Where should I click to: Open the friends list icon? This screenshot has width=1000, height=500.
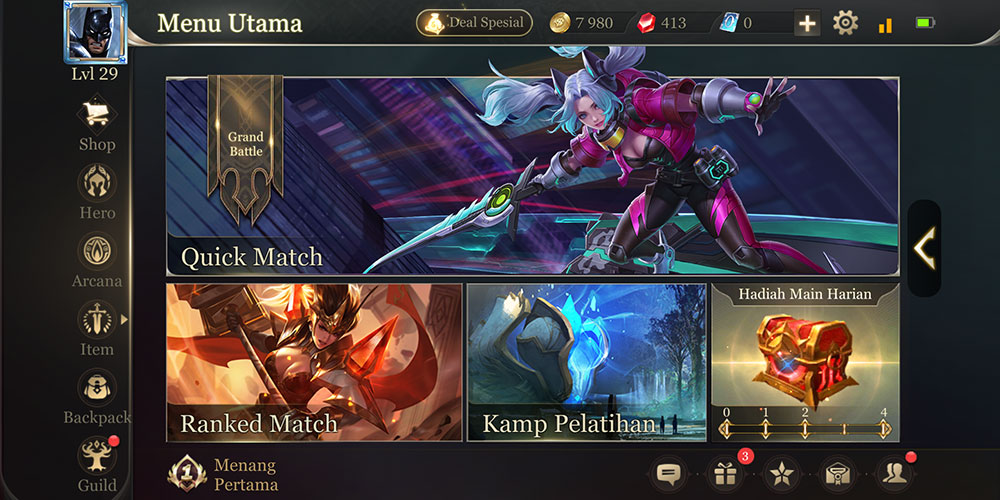point(895,474)
